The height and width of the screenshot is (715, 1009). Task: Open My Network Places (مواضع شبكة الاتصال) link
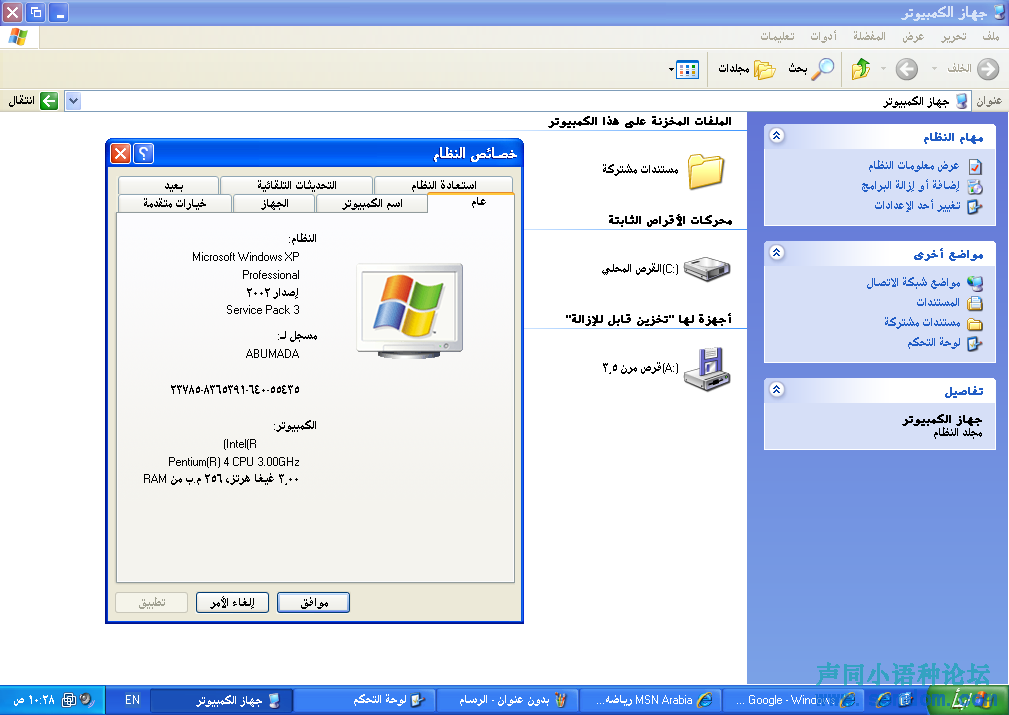(913, 283)
